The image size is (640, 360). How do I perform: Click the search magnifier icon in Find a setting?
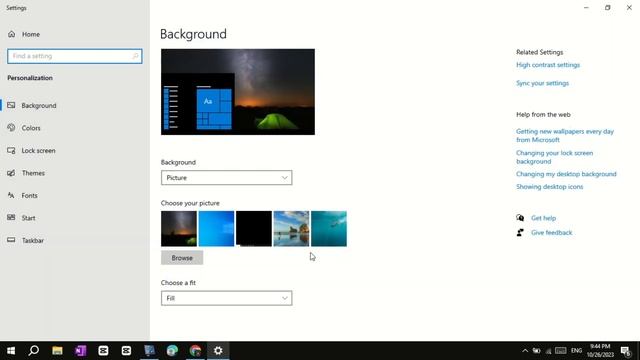[135, 56]
